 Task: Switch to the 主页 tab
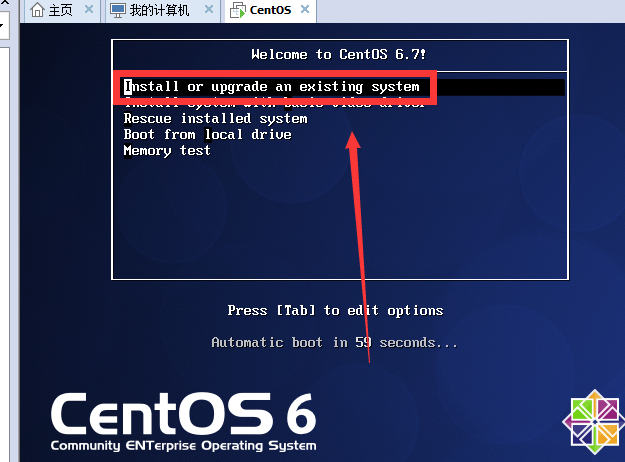(x=61, y=10)
